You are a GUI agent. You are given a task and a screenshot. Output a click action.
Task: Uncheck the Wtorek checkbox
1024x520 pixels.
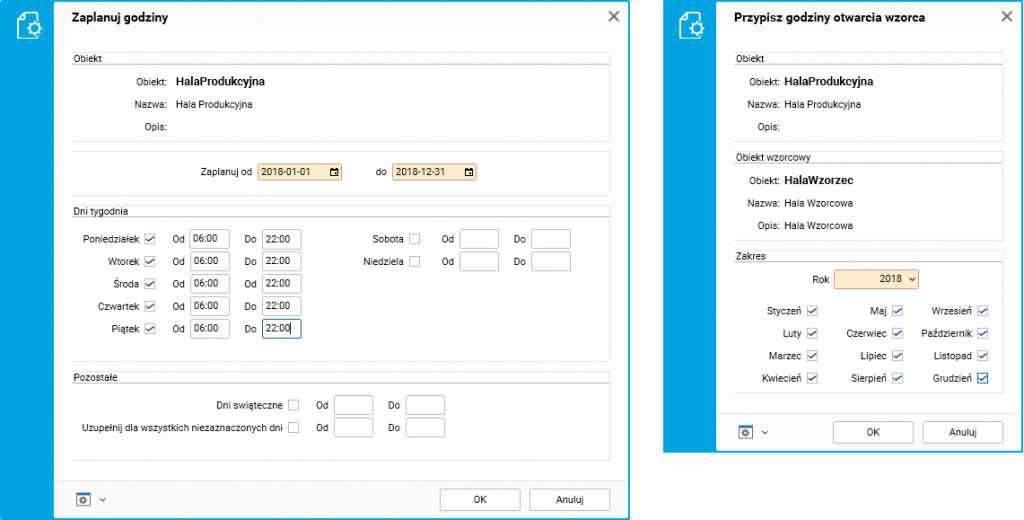coord(150,261)
